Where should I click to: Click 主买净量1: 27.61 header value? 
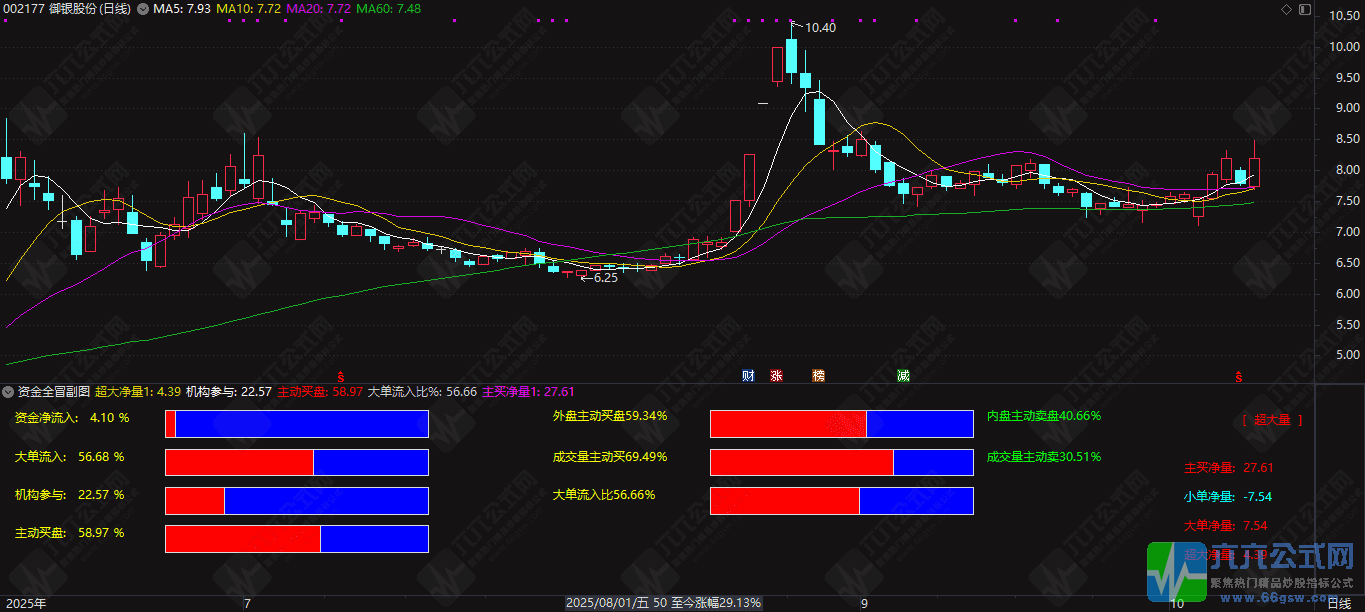click(529, 391)
